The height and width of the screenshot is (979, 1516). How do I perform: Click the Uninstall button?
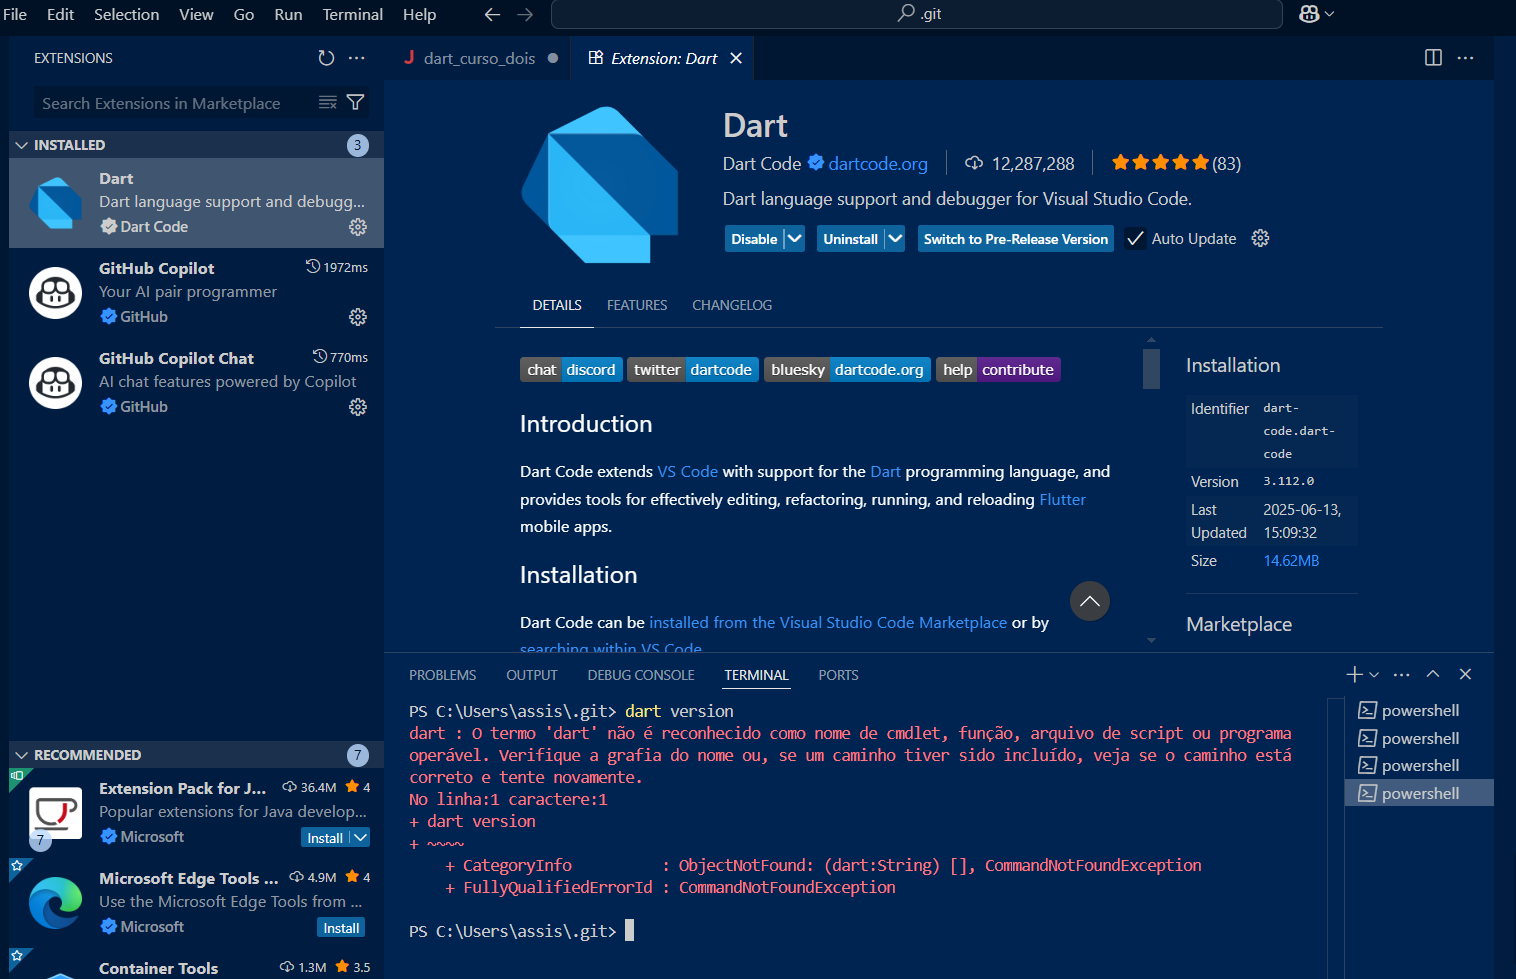[850, 239]
